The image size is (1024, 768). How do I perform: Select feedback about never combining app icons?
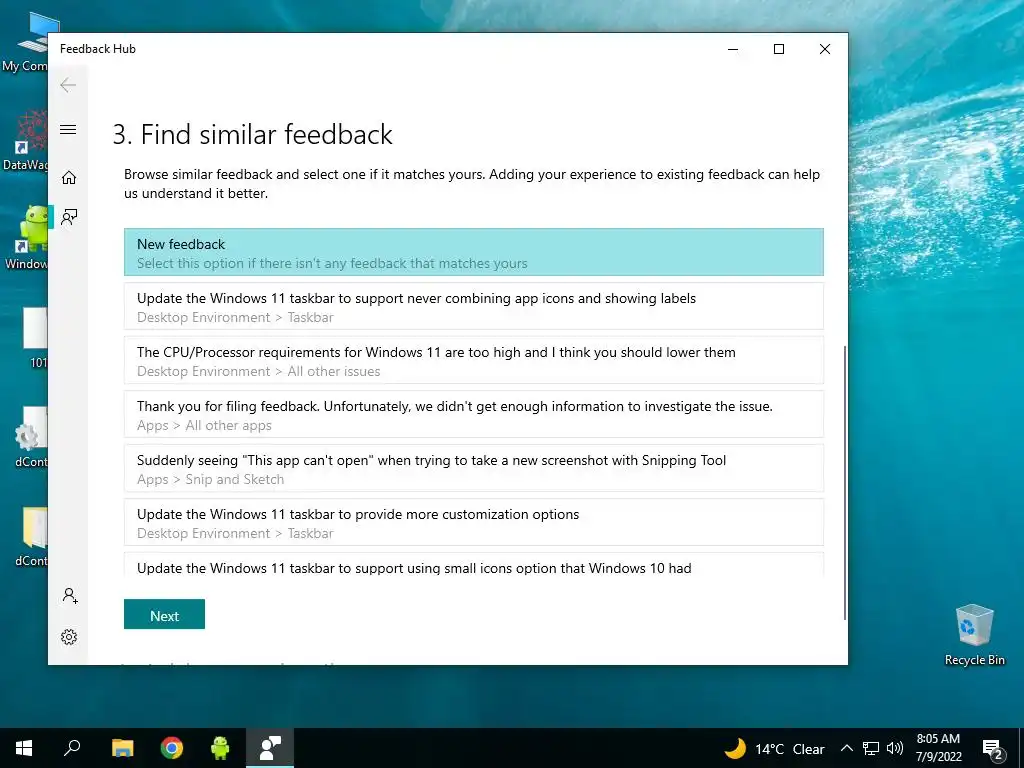click(x=473, y=306)
